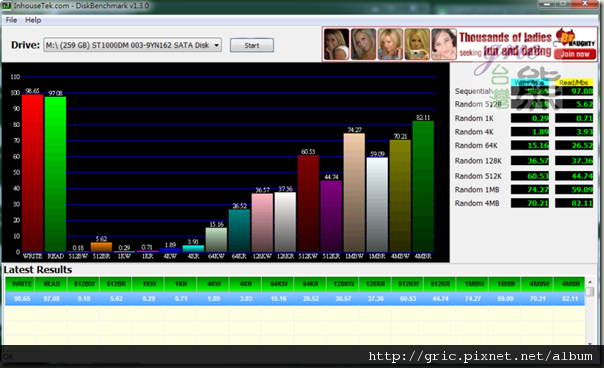Screen dimensions: 604x368
Task: Click Random 4MB write value 70.21
Action: pyautogui.click(x=530, y=203)
